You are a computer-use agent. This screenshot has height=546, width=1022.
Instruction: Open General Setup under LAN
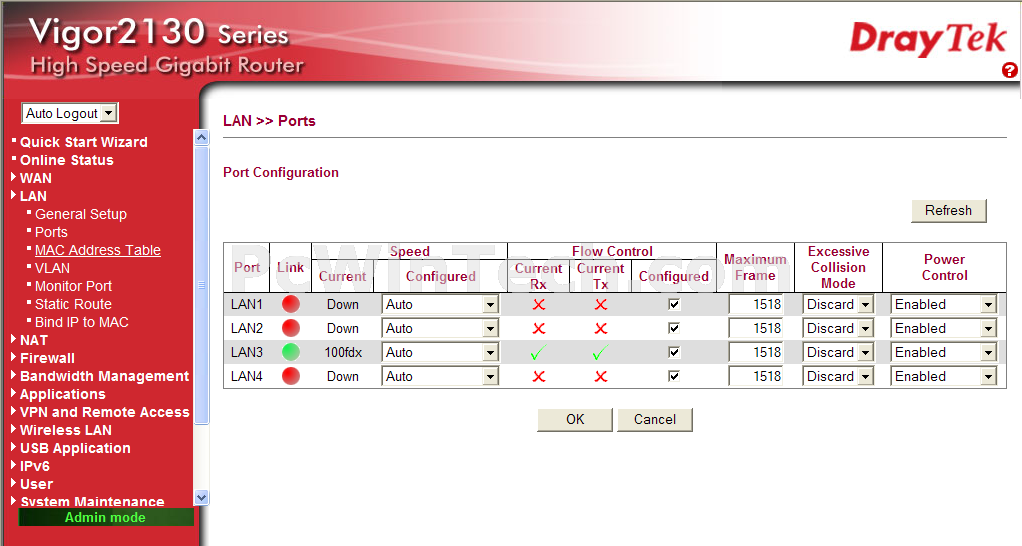pyautogui.click(x=81, y=214)
